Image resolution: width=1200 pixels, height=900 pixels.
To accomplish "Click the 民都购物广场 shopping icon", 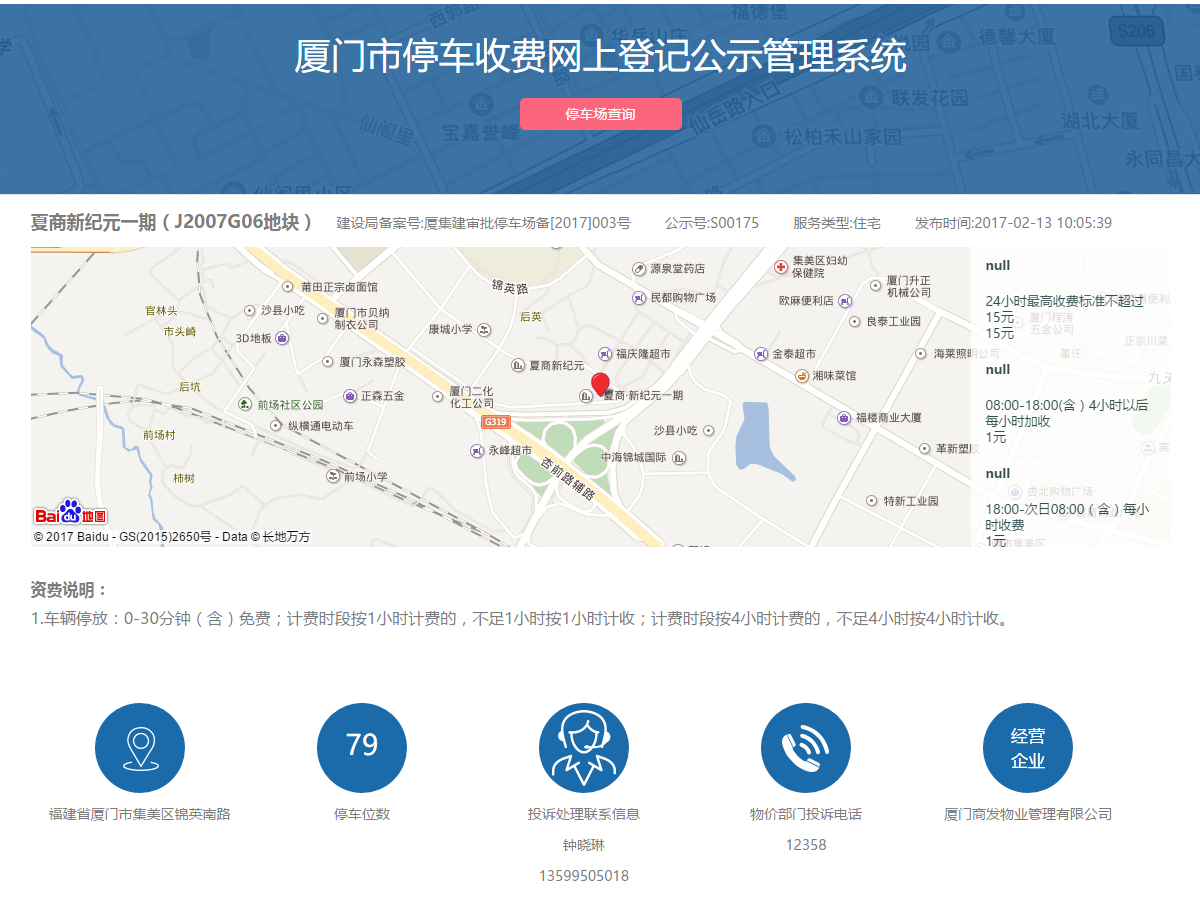I will pyautogui.click(x=639, y=298).
